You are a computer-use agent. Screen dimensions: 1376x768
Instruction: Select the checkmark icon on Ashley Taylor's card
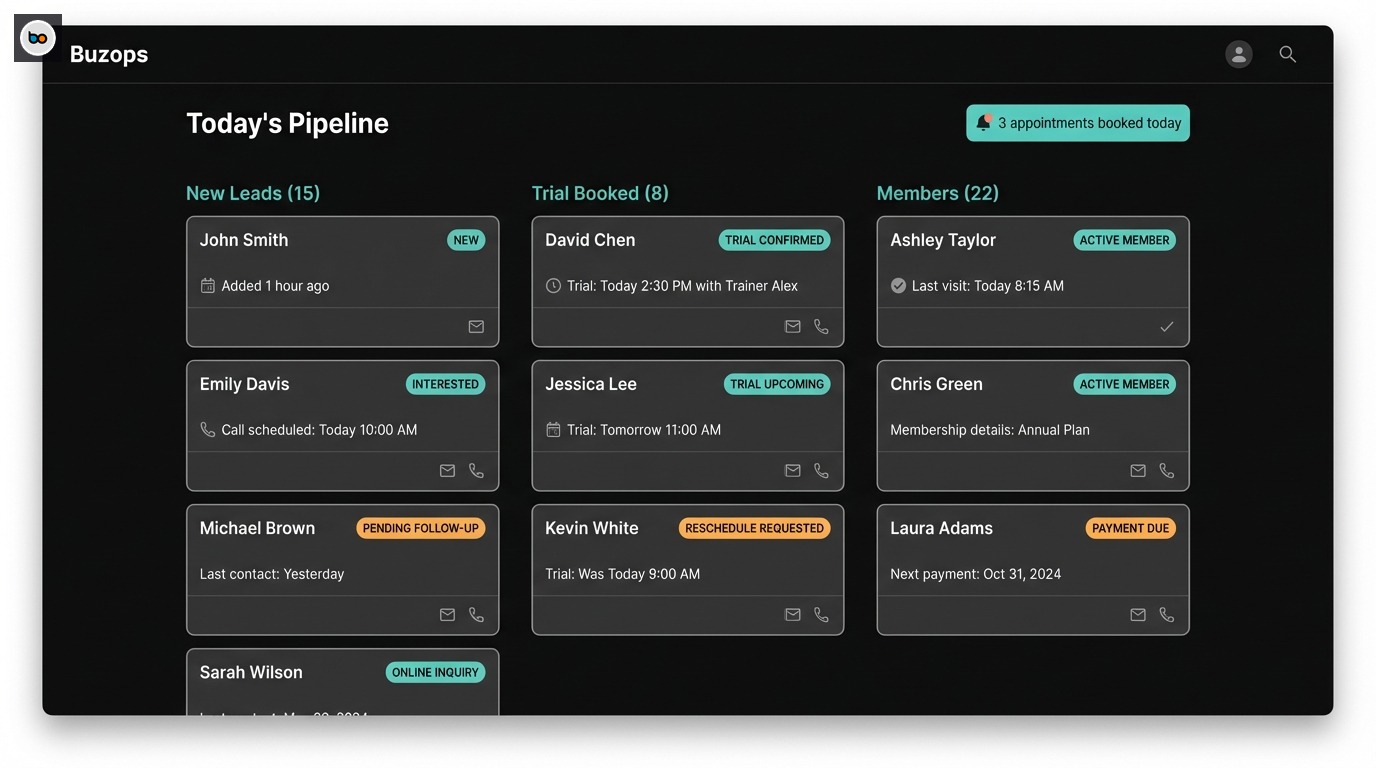click(x=1166, y=326)
